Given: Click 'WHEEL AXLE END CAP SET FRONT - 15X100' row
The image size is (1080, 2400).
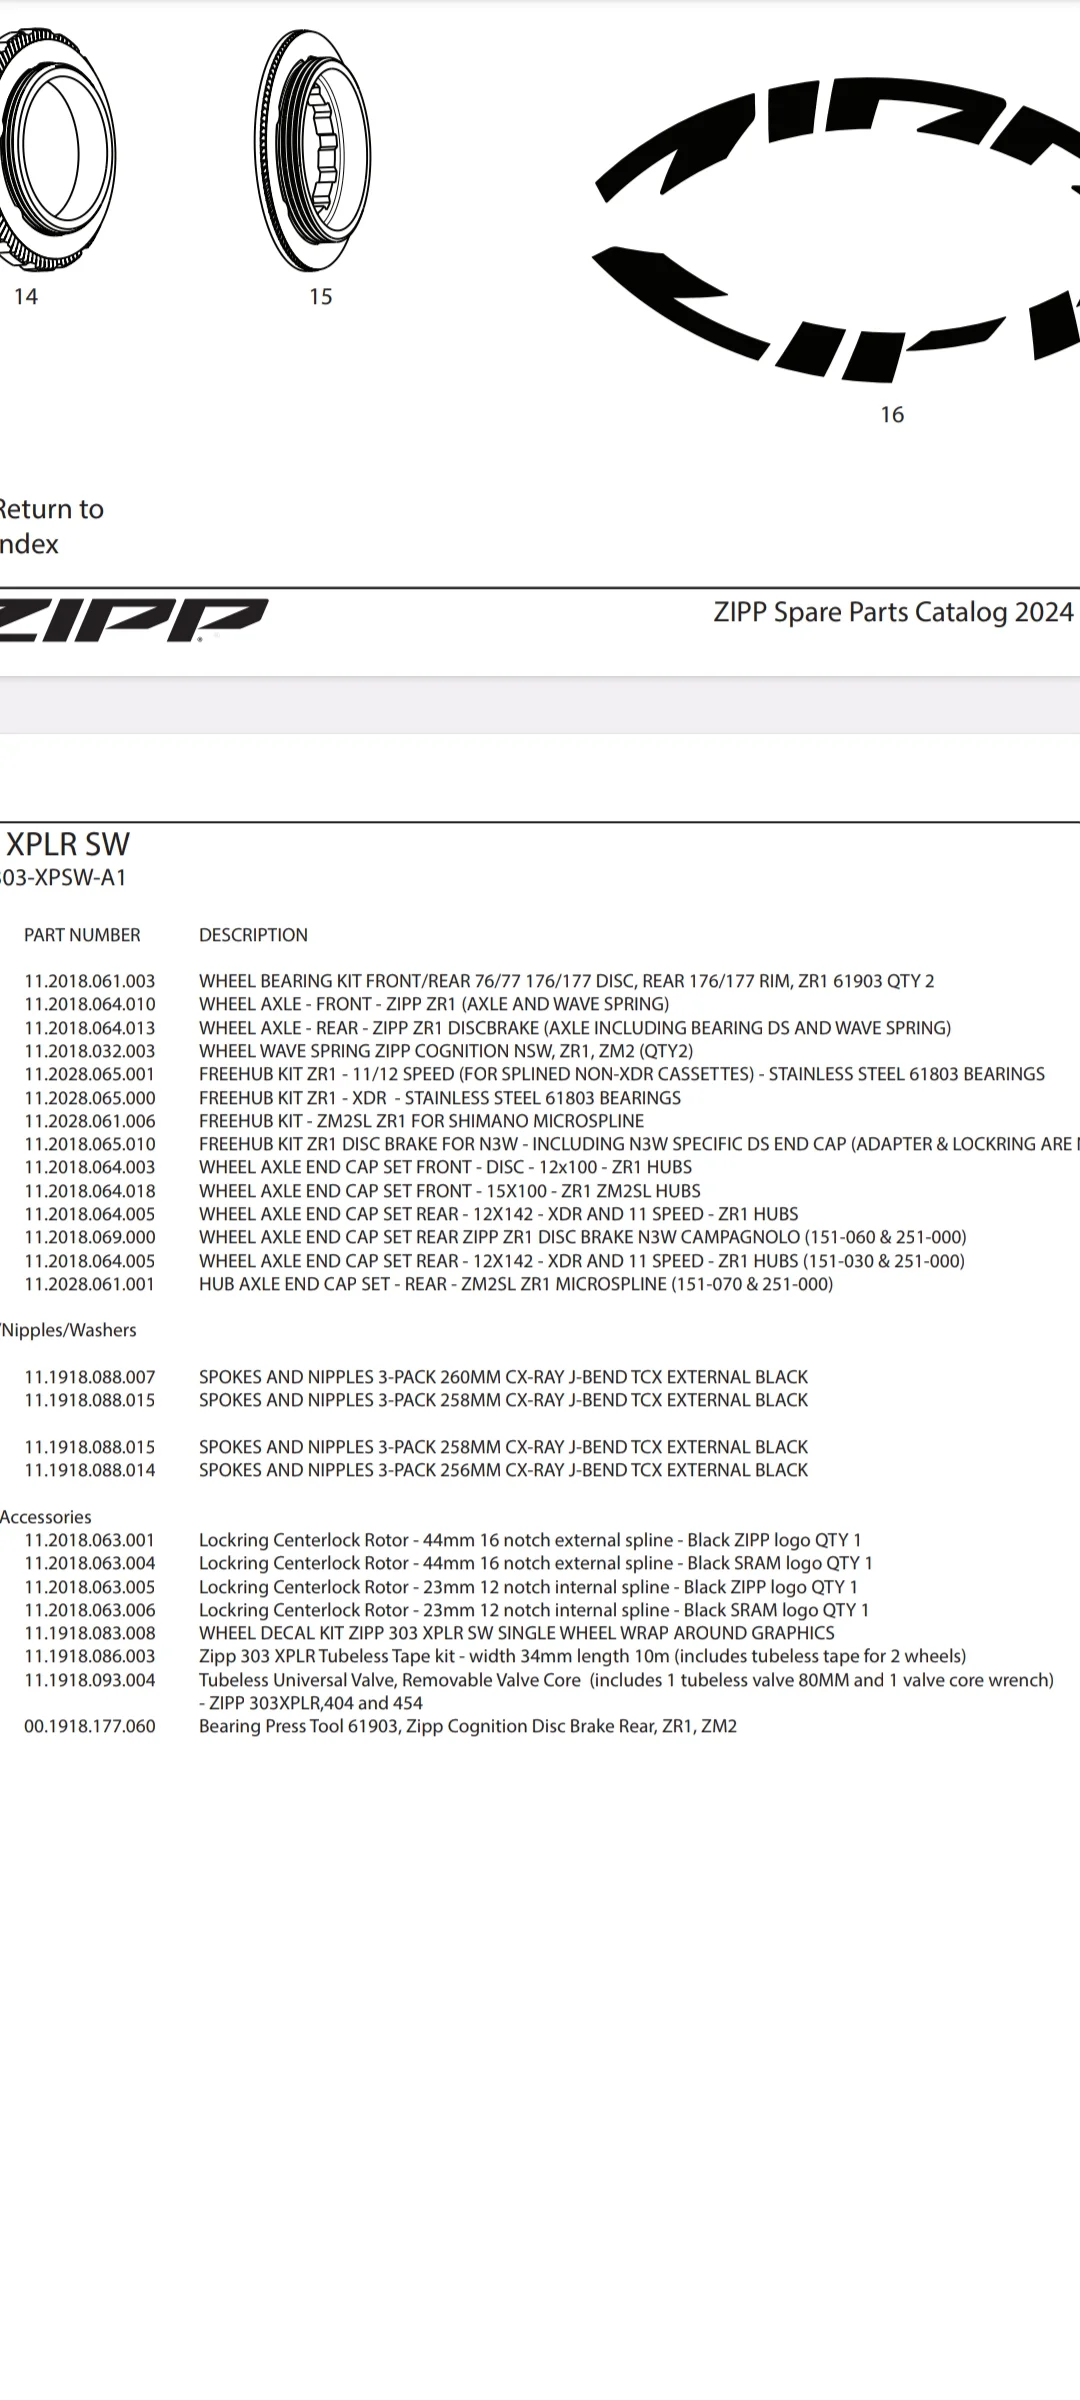Looking at the screenshot, I should point(450,1191).
